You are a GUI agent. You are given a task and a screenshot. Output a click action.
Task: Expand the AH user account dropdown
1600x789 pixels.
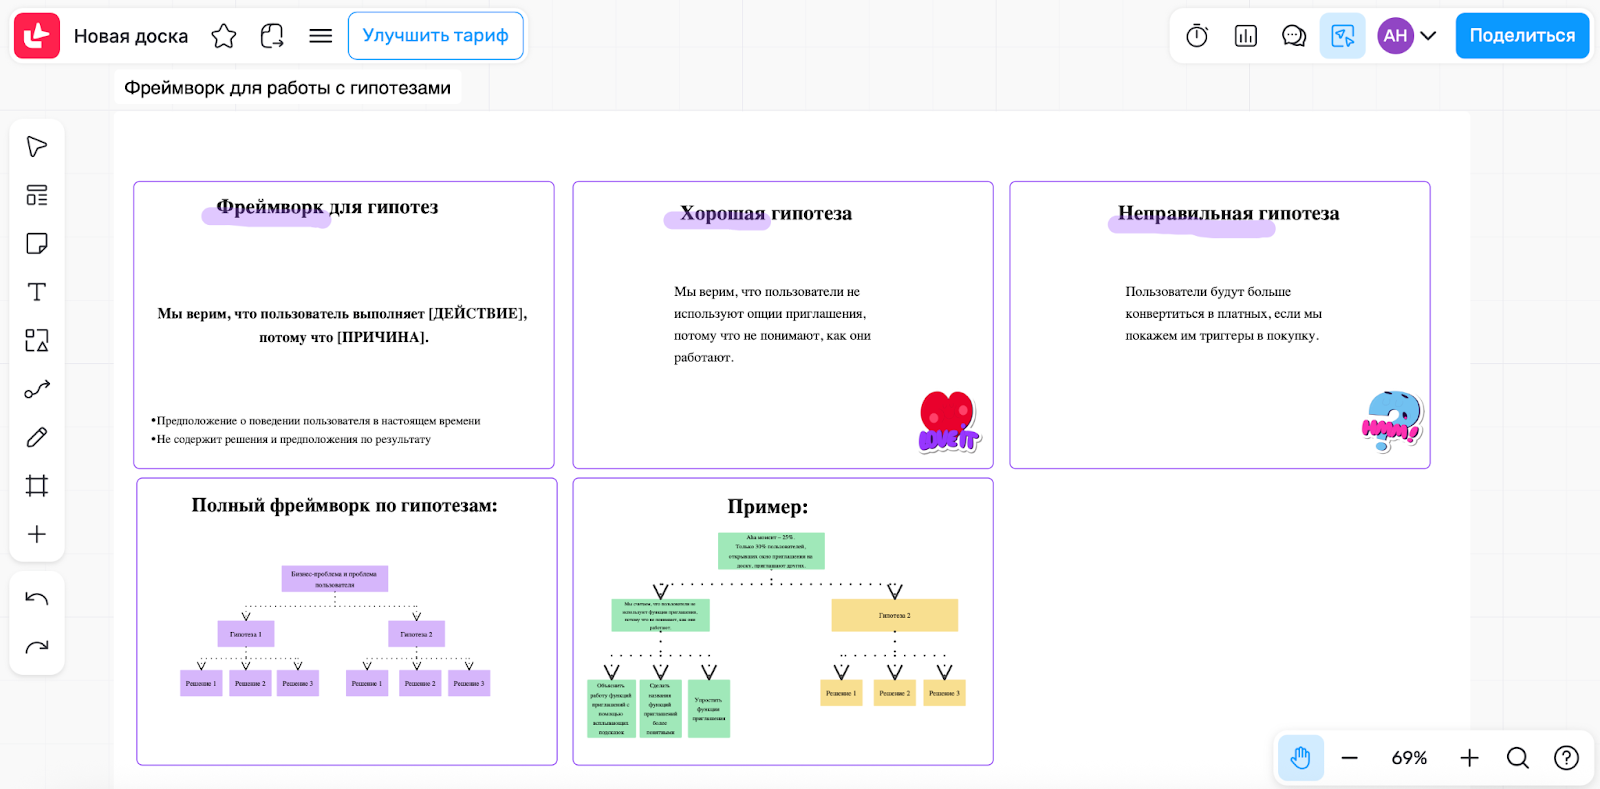click(x=1428, y=36)
